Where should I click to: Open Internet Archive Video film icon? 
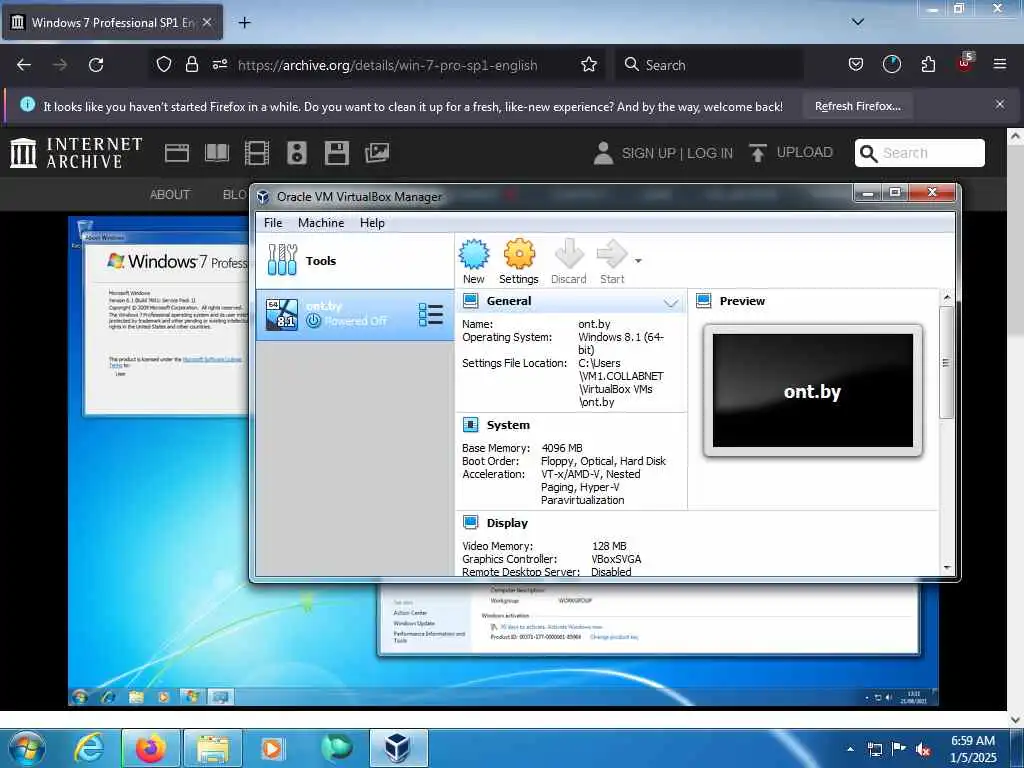[257, 153]
